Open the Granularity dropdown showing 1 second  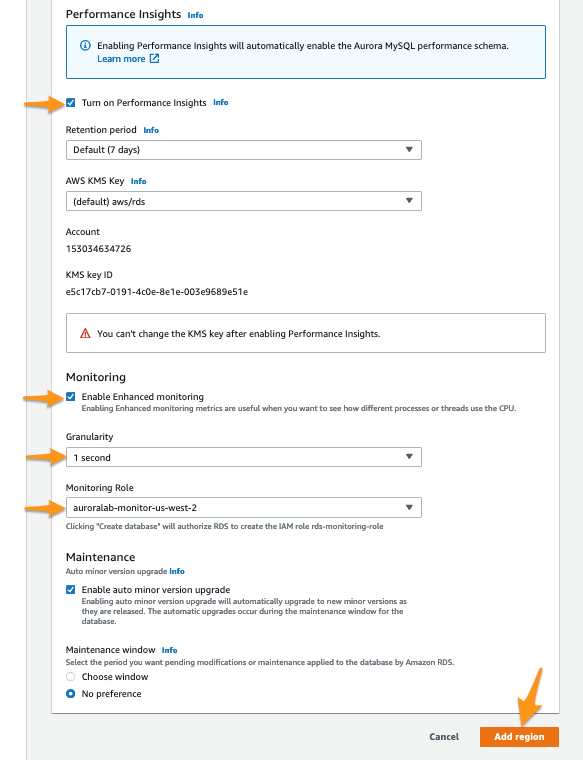(x=244, y=457)
